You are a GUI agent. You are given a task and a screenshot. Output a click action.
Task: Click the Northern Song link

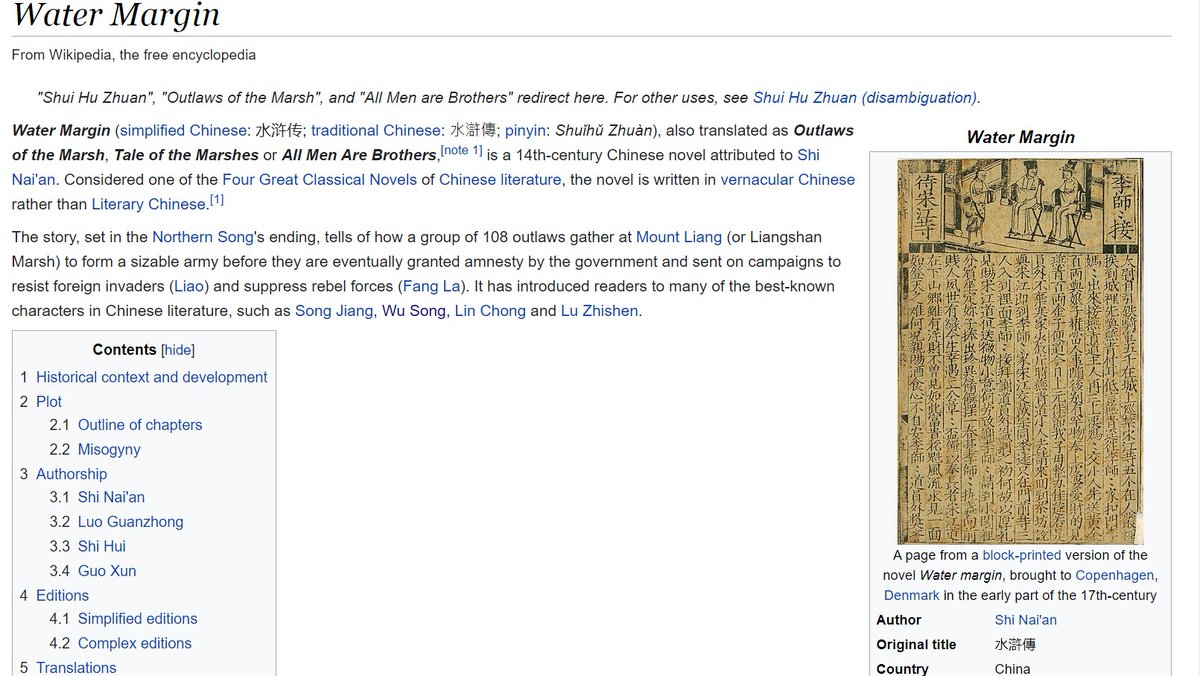point(204,237)
